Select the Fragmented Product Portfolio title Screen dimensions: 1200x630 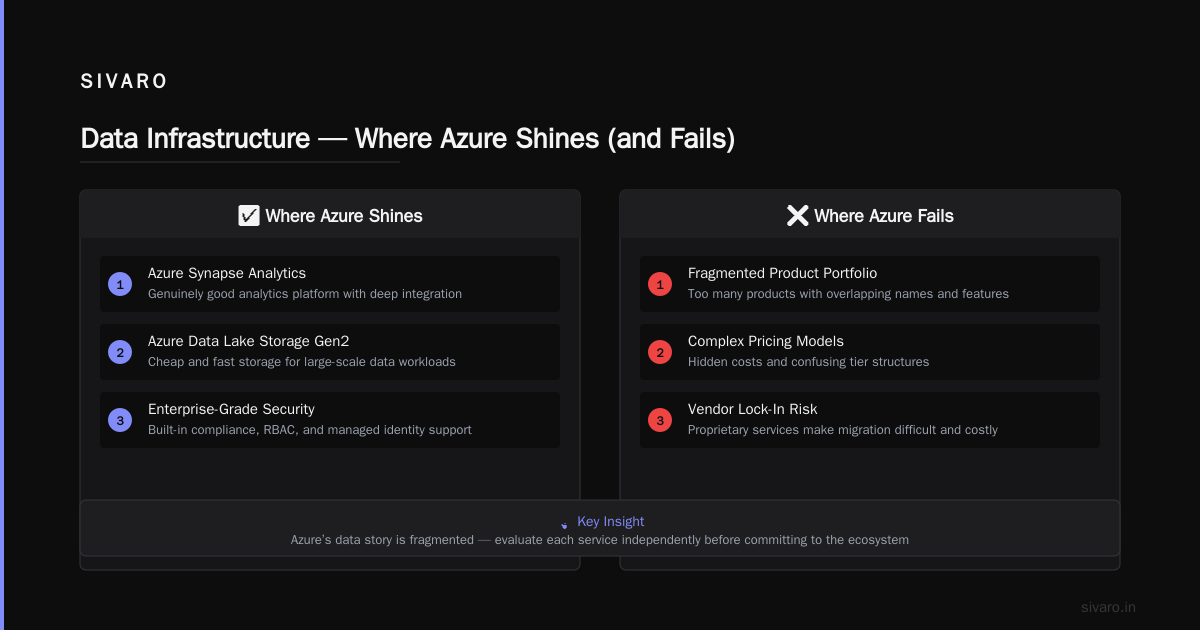click(x=782, y=273)
